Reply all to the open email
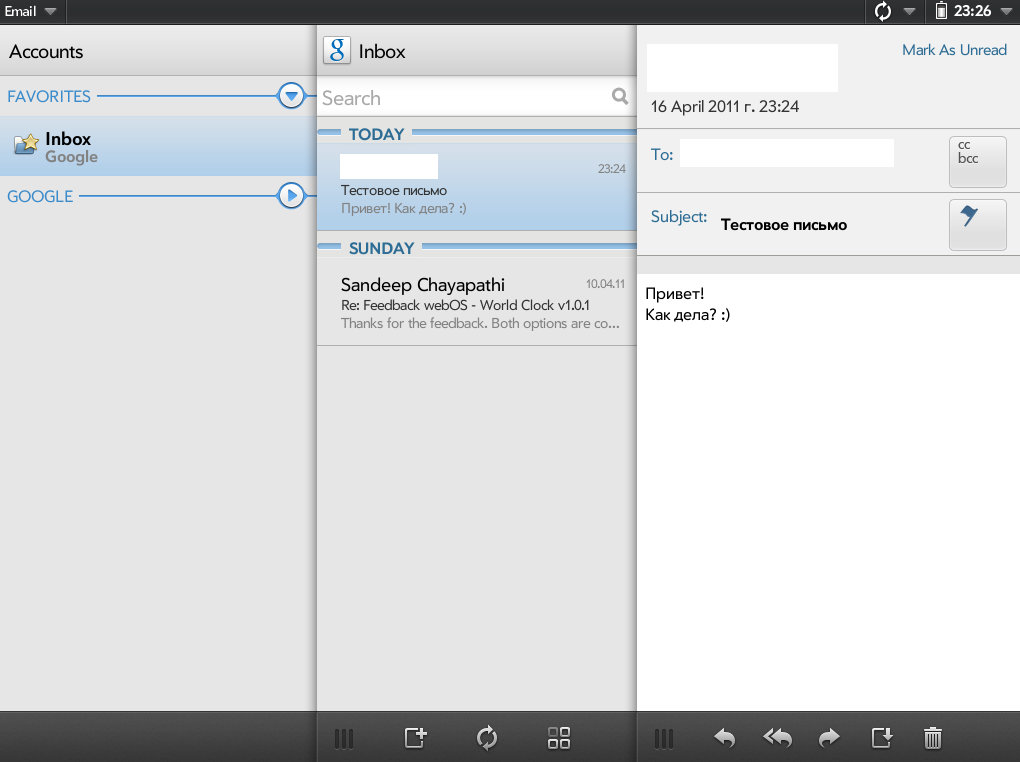The height and width of the screenshot is (762, 1020). tap(777, 739)
